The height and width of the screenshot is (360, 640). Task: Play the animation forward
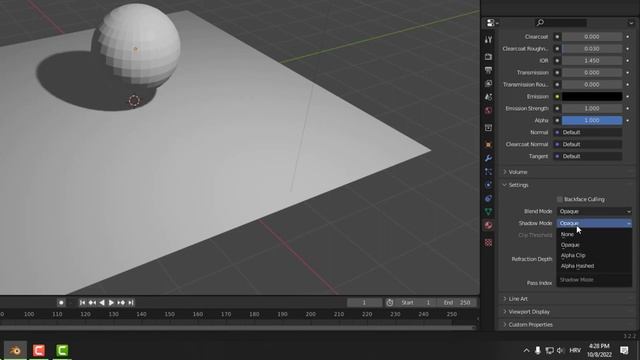[111, 302]
